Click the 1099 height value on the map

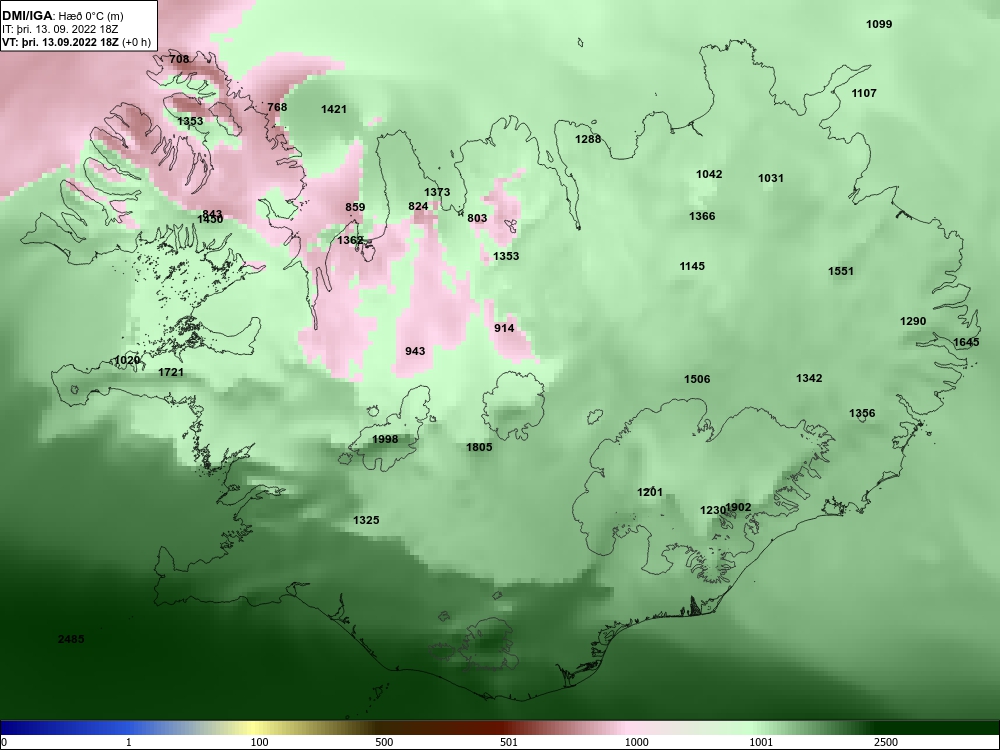879,24
